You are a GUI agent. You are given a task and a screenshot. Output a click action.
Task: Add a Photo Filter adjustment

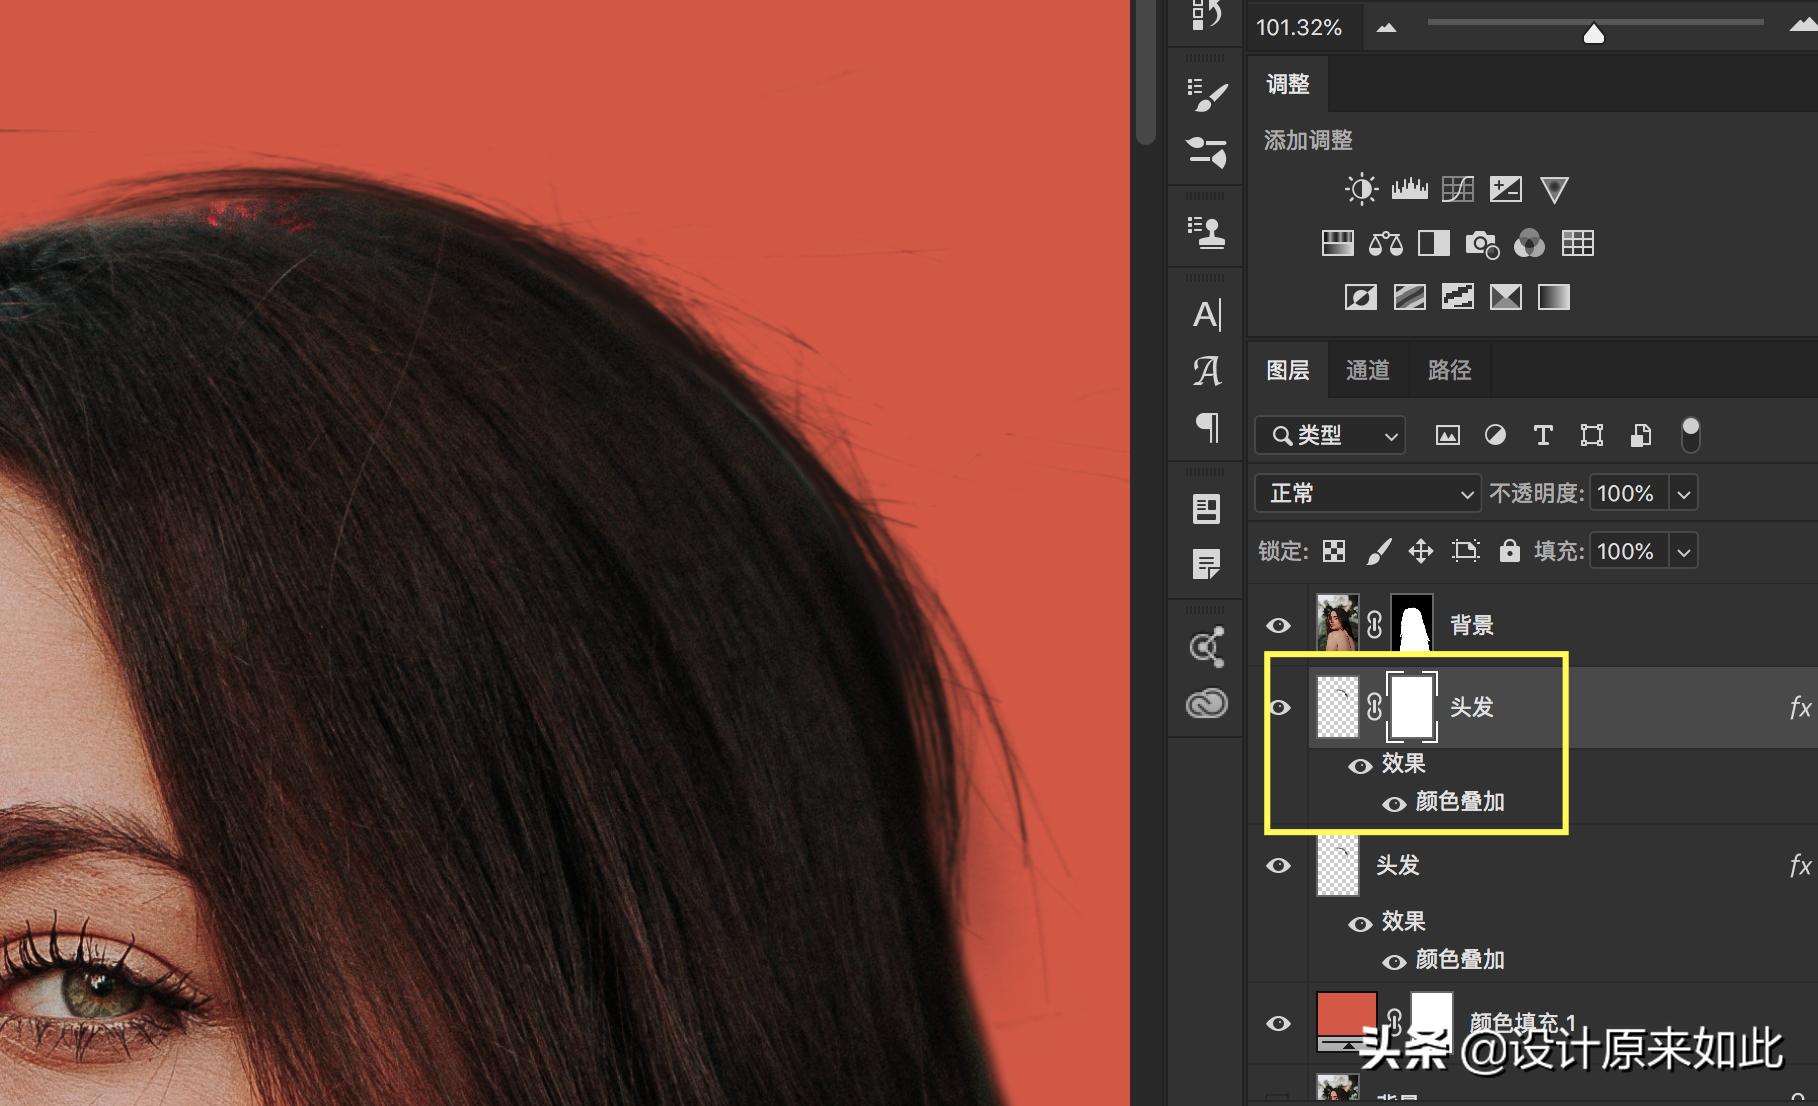pyautogui.click(x=1481, y=243)
